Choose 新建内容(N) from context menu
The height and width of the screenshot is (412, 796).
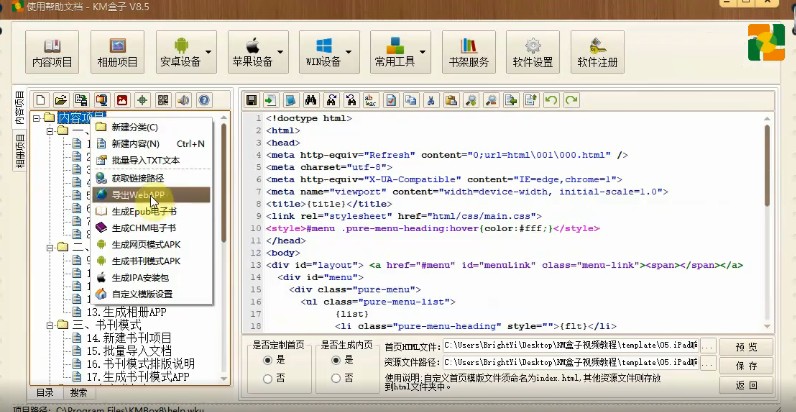(151, 144)
